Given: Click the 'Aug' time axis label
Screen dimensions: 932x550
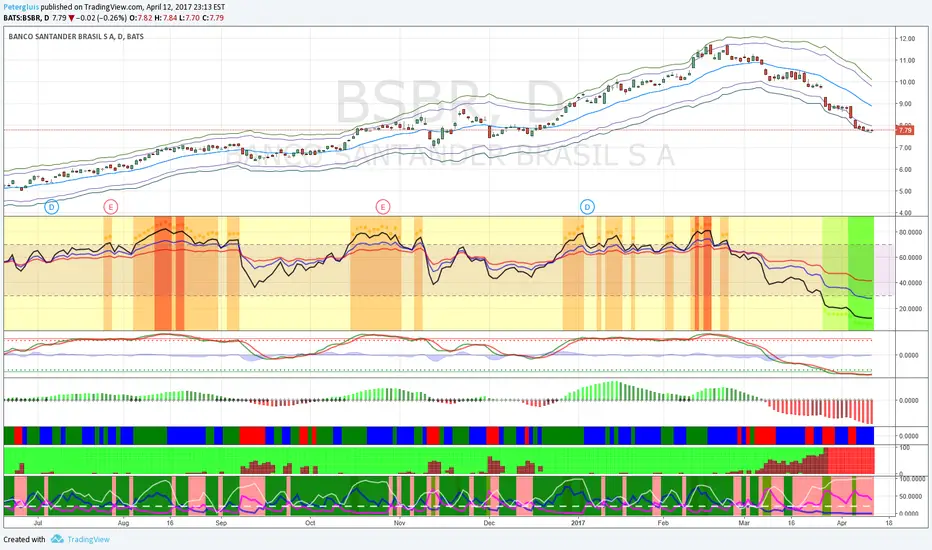Looking at the screenshot, I should point(123,523).
